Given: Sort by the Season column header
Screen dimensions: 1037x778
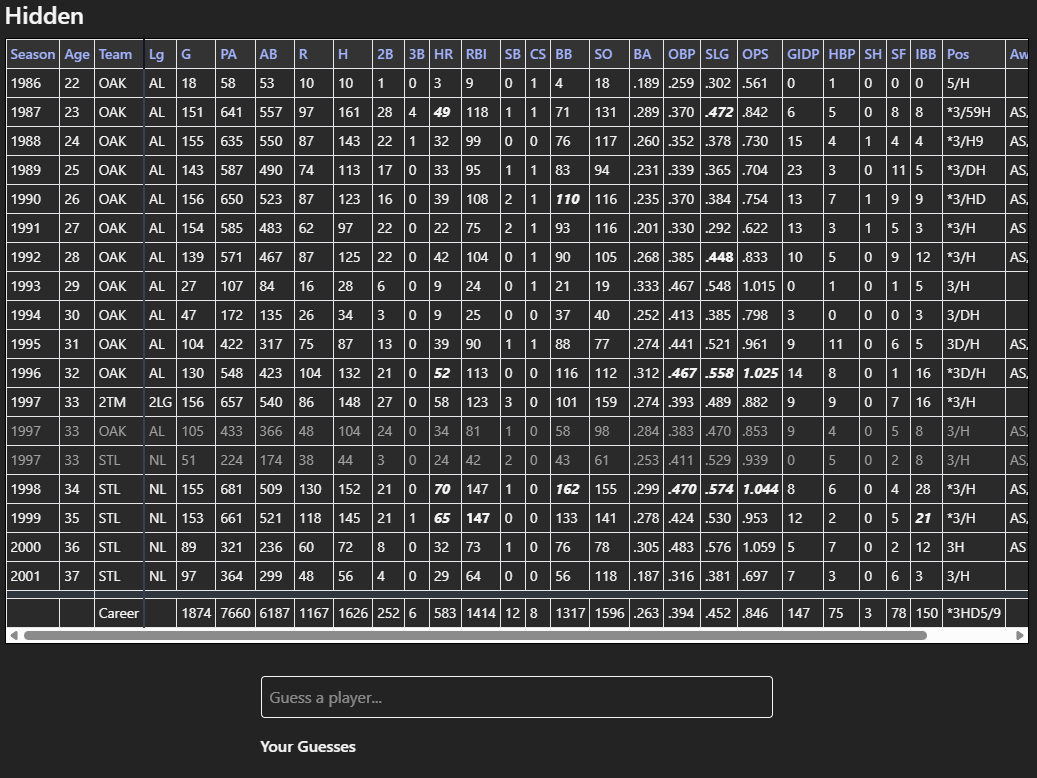Looking at the screenshot, I should [33, 54].
